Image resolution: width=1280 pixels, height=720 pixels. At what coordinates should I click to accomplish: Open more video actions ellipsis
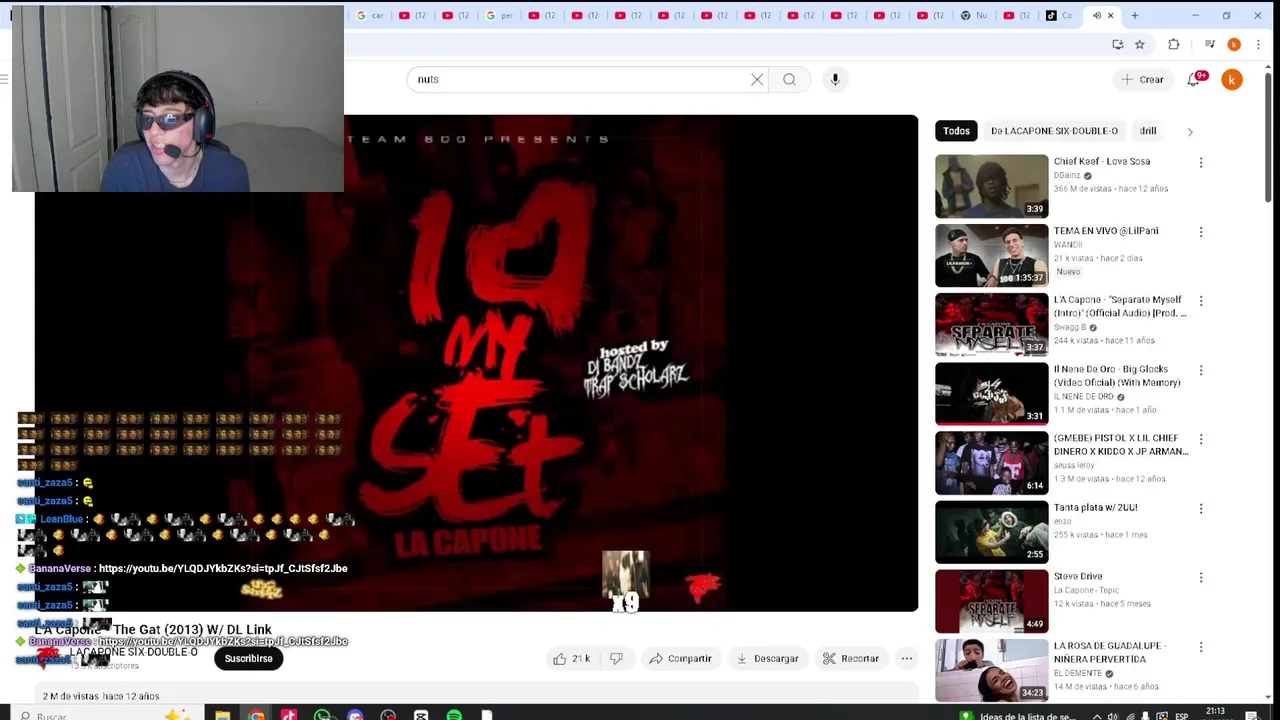tap(906, 659)
